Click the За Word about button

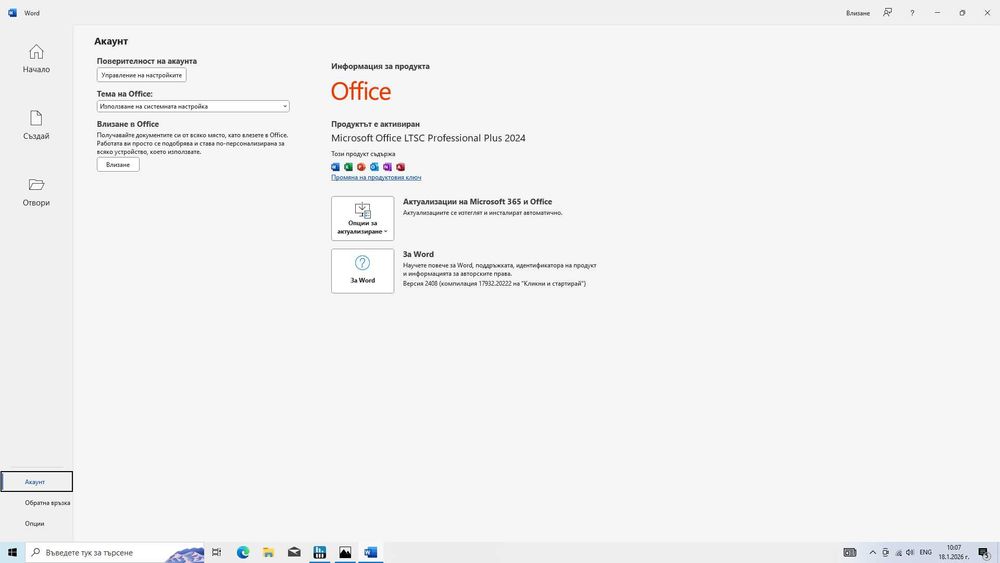(362, 271)
